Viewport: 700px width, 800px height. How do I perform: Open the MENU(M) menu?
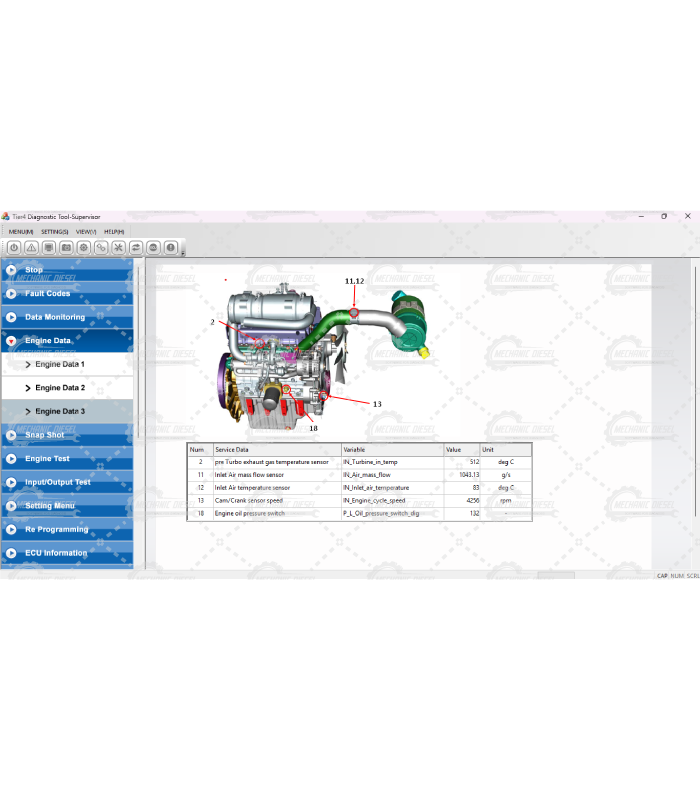[20, 231]
